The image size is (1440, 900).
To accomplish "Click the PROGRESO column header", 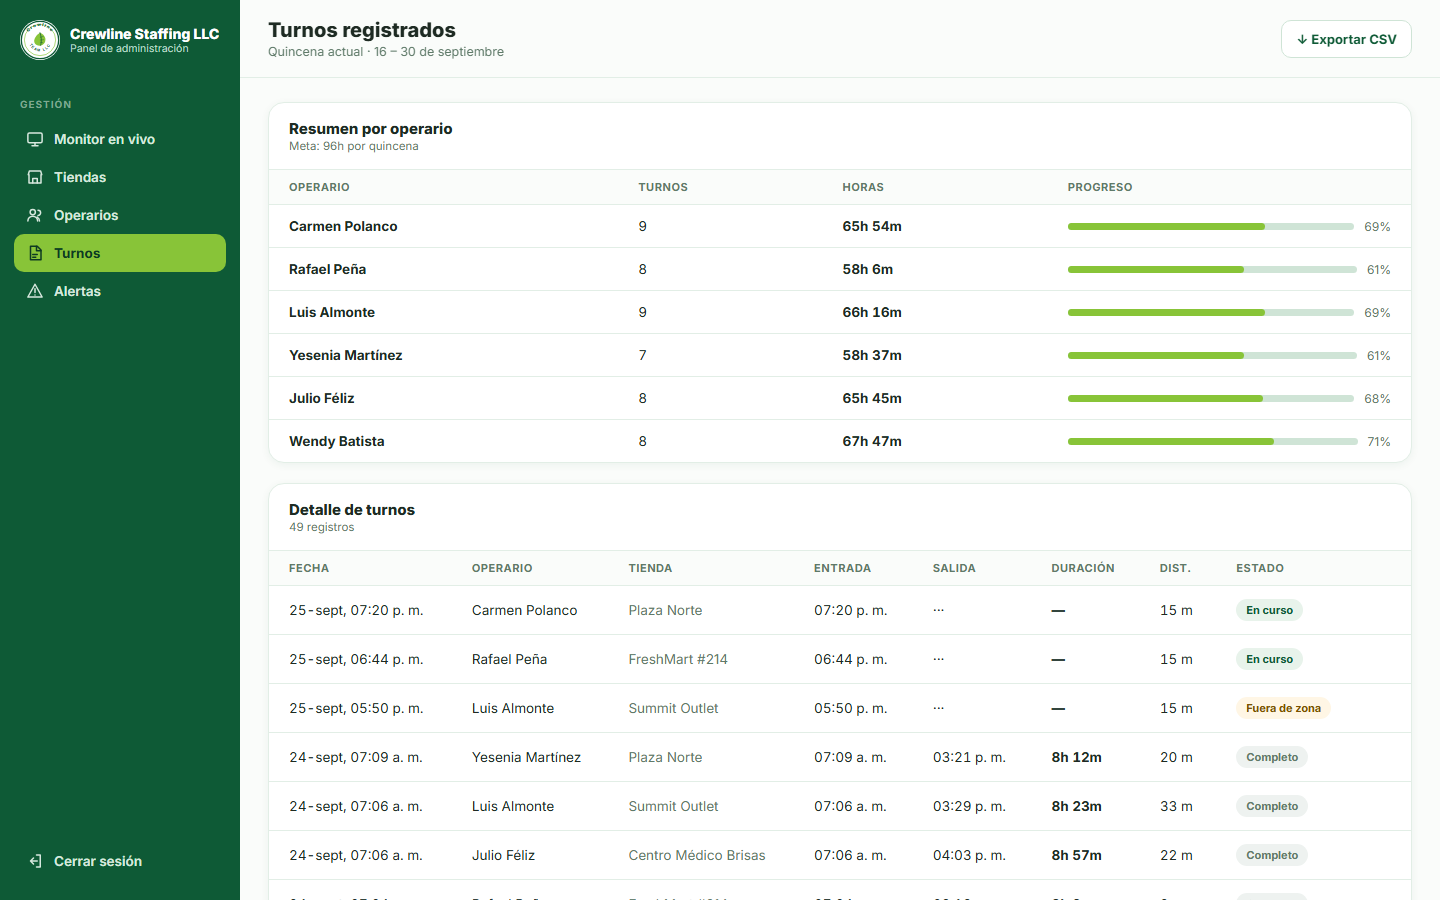I will (x=1100, y=187).
